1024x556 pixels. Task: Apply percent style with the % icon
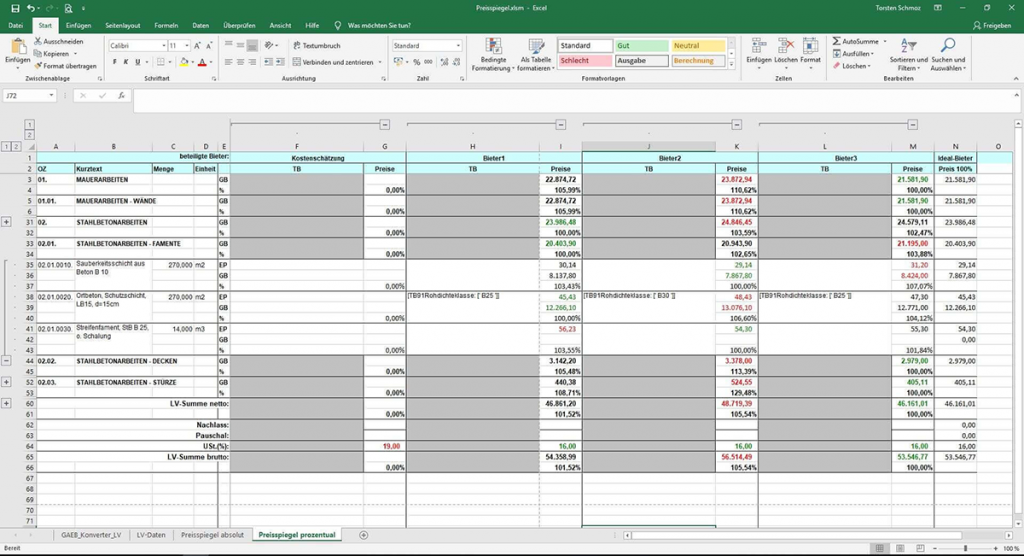416,62
